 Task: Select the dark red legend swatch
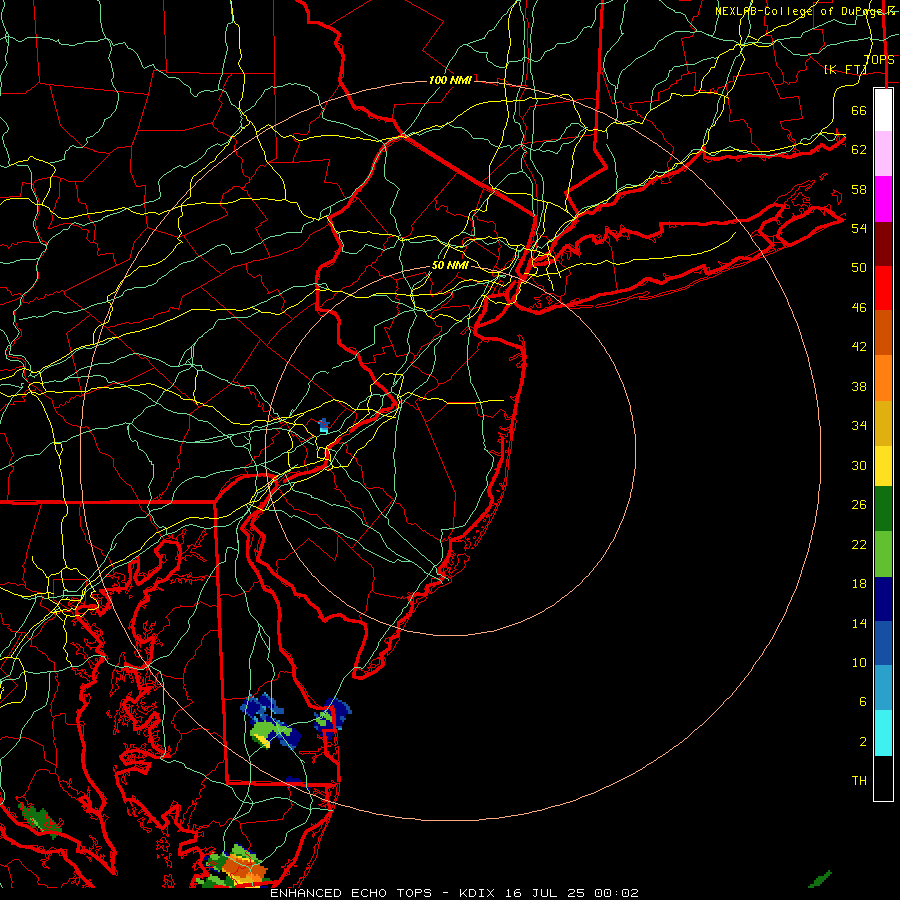tap(883, 243)
